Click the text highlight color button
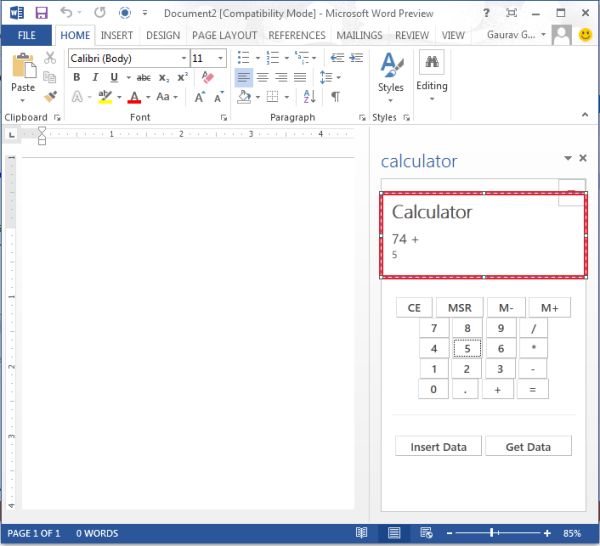Viewport: 600px width, 546px height. pyautogui.click(x=105, y=96)
